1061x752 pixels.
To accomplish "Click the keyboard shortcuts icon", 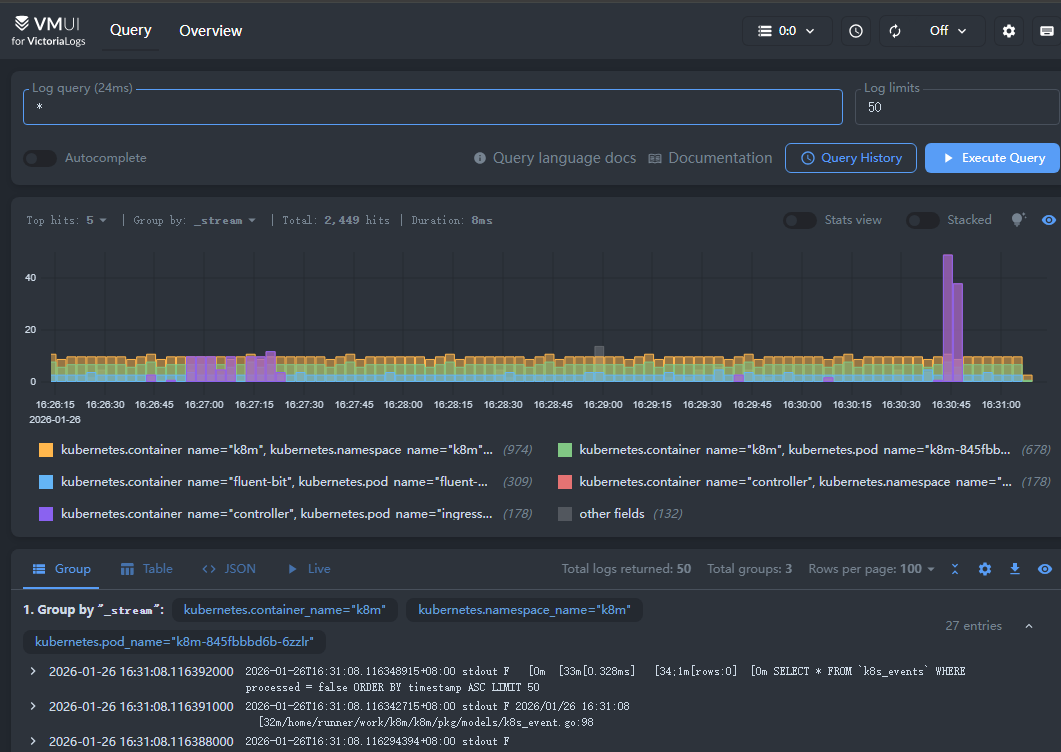I will point(1046,31).
